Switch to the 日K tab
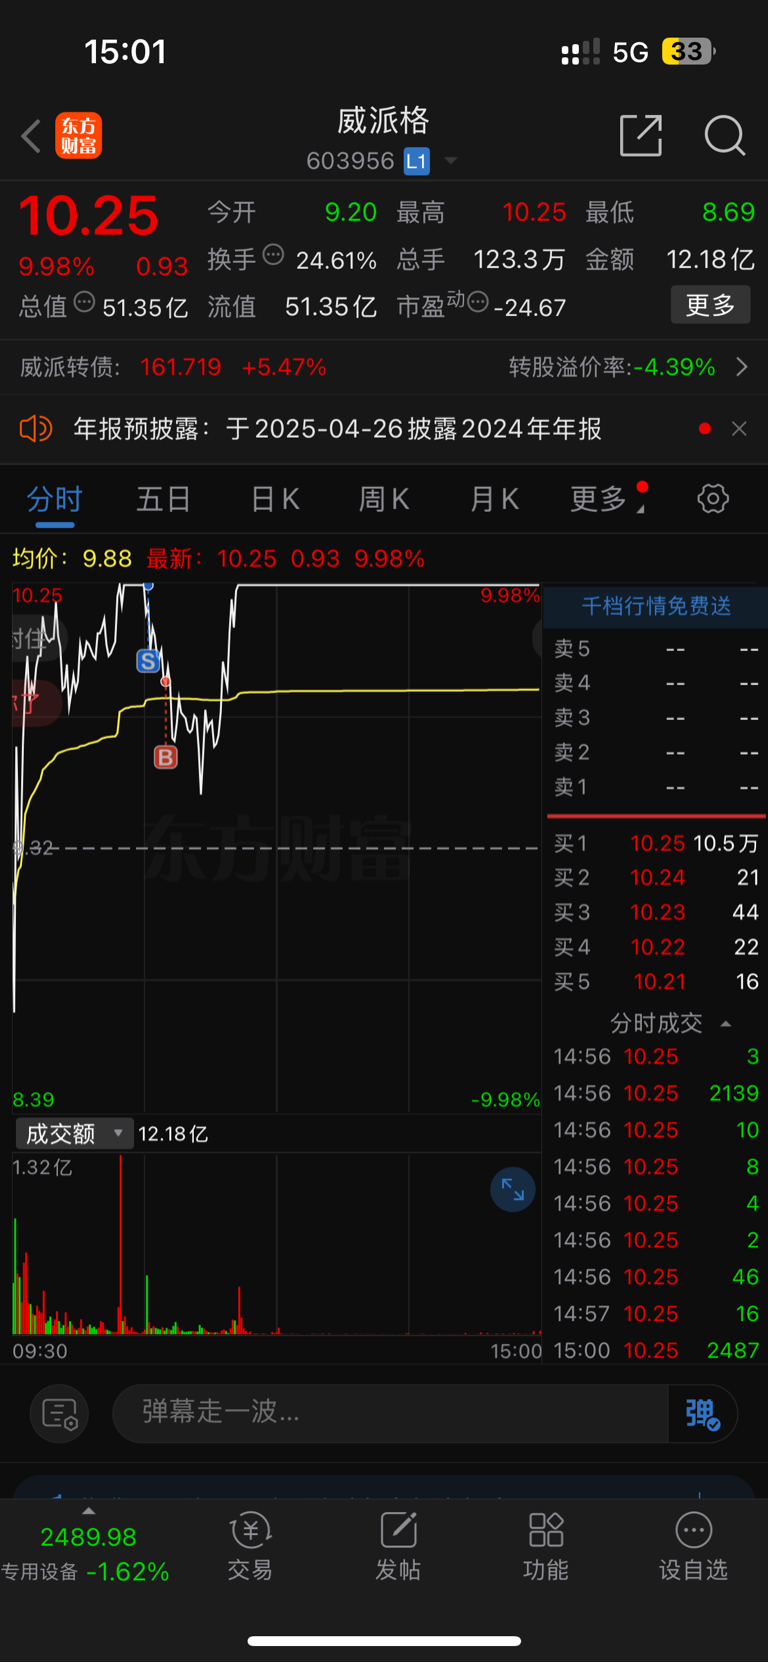 (275, 499)
